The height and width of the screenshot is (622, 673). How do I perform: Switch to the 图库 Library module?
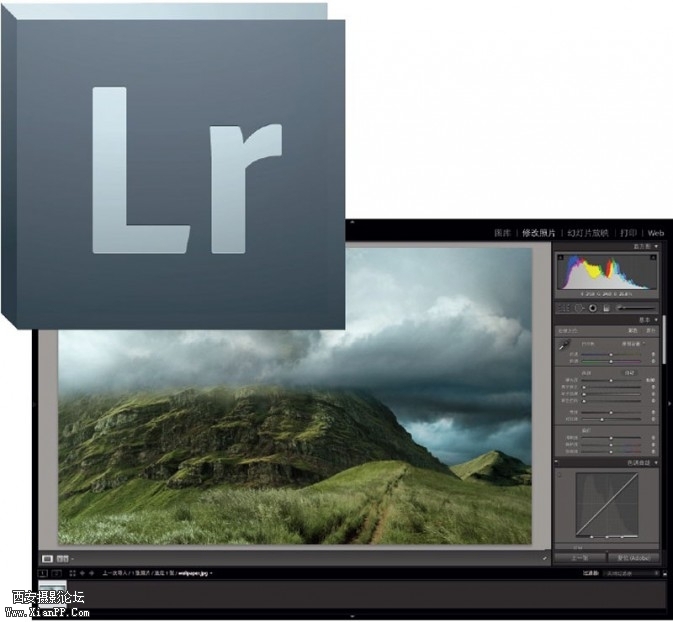pyautogui.click(x=502, y=233)
